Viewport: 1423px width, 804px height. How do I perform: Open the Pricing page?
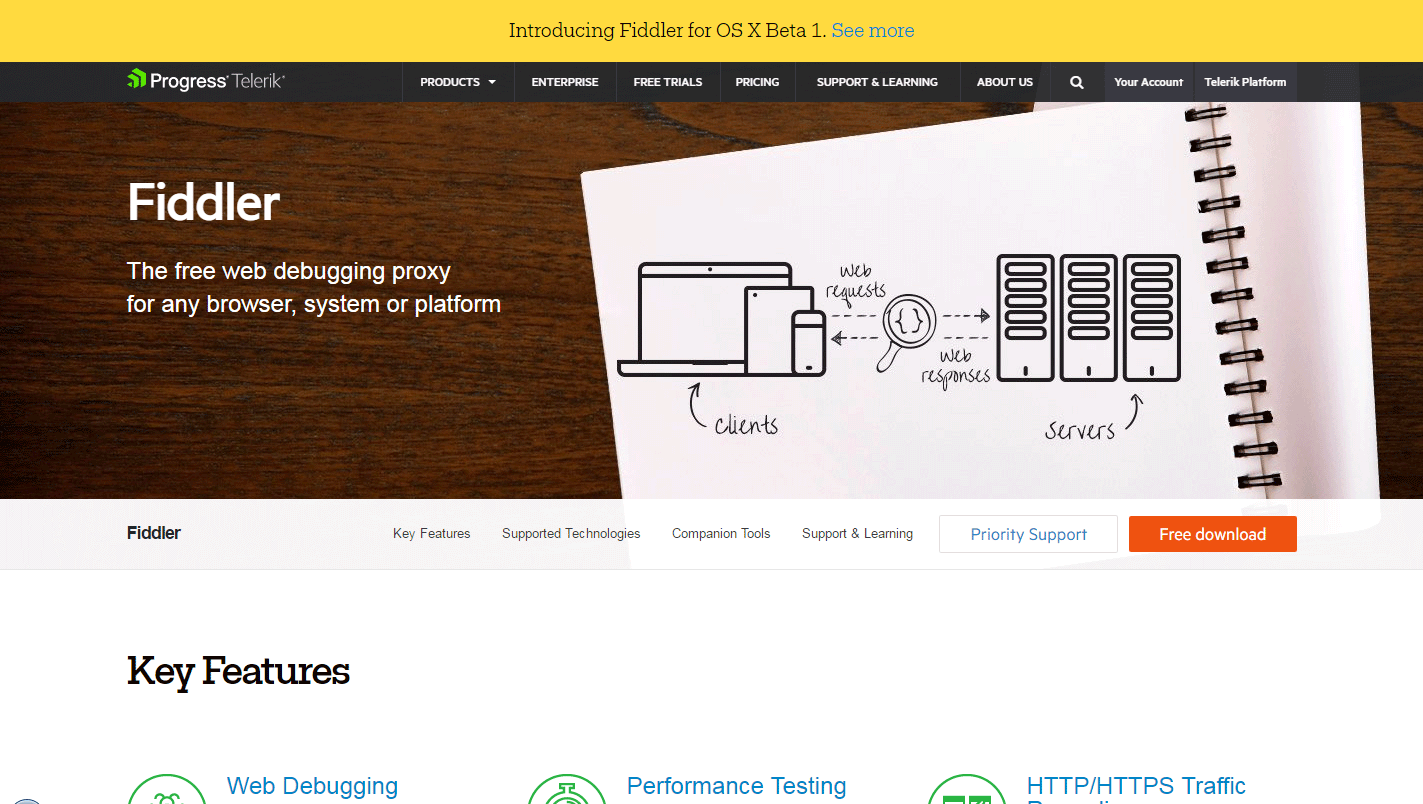click(x=757, y=82)
